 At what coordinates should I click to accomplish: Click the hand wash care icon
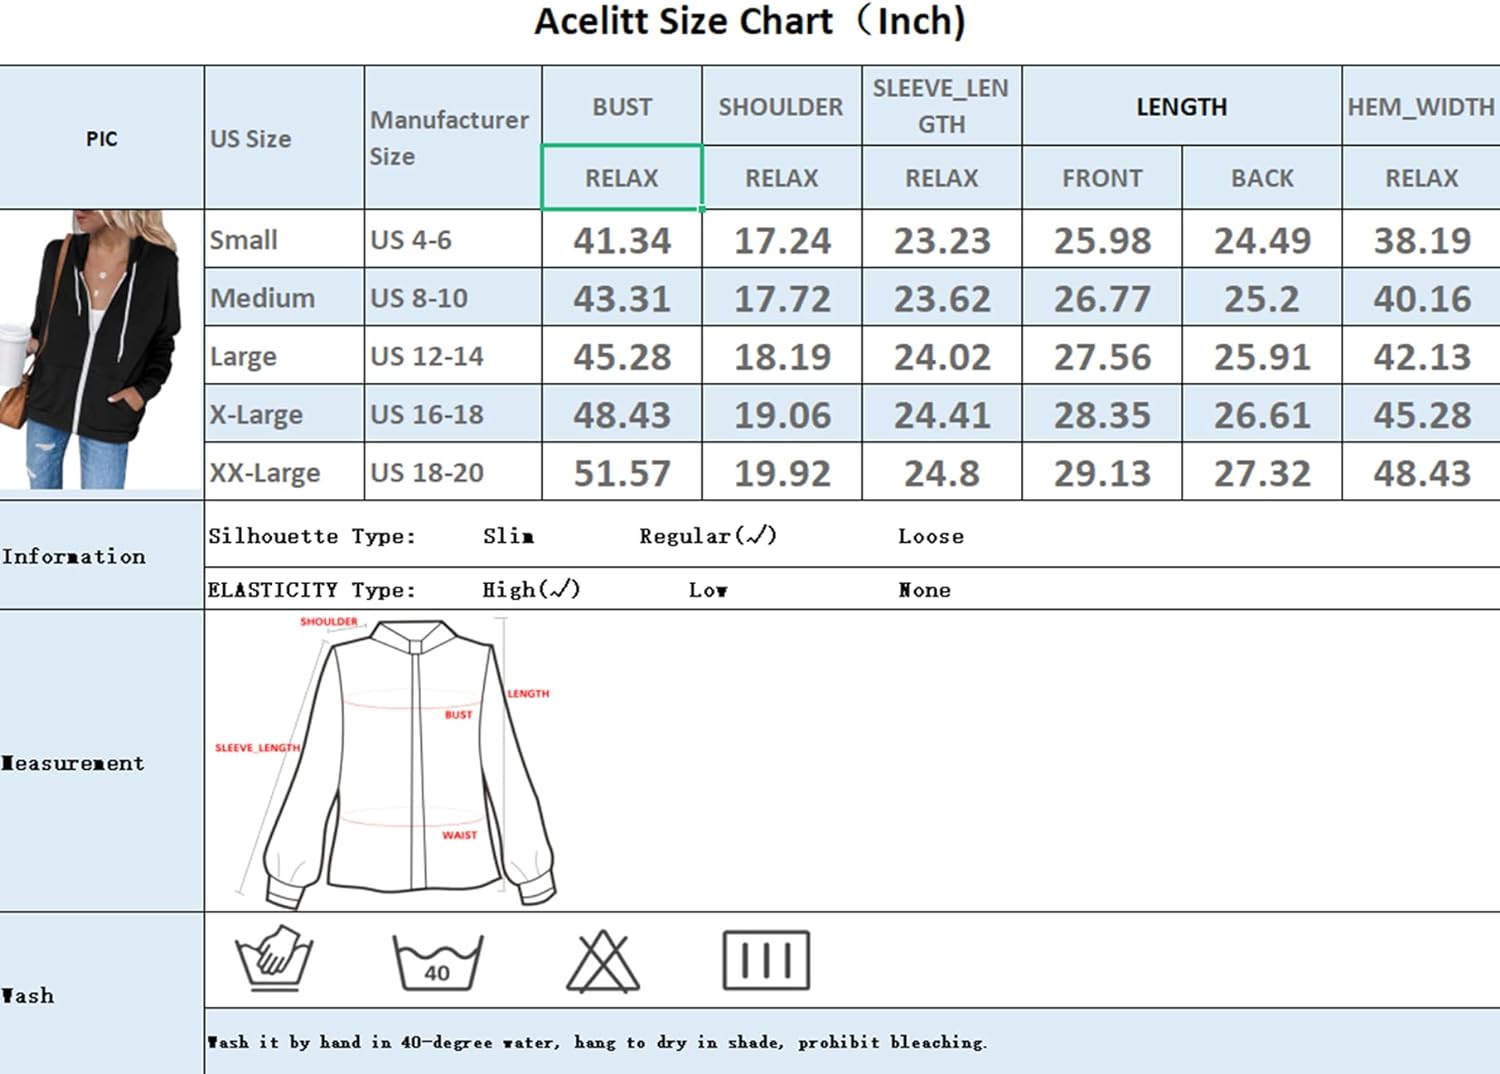[274, 959]
